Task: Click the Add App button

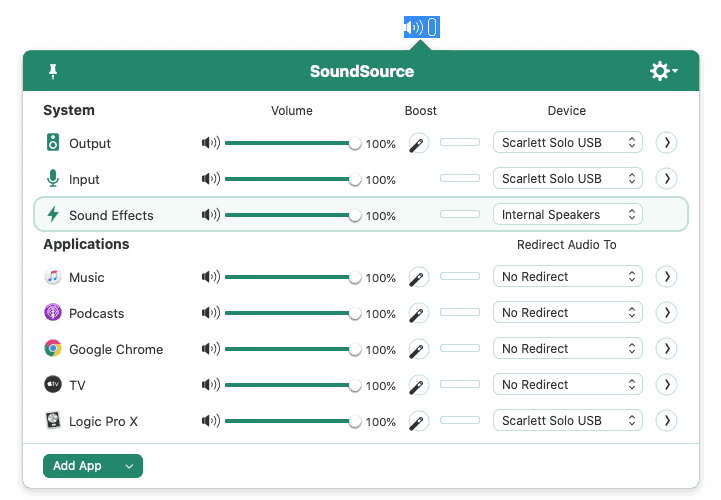Action: [78, 466]
